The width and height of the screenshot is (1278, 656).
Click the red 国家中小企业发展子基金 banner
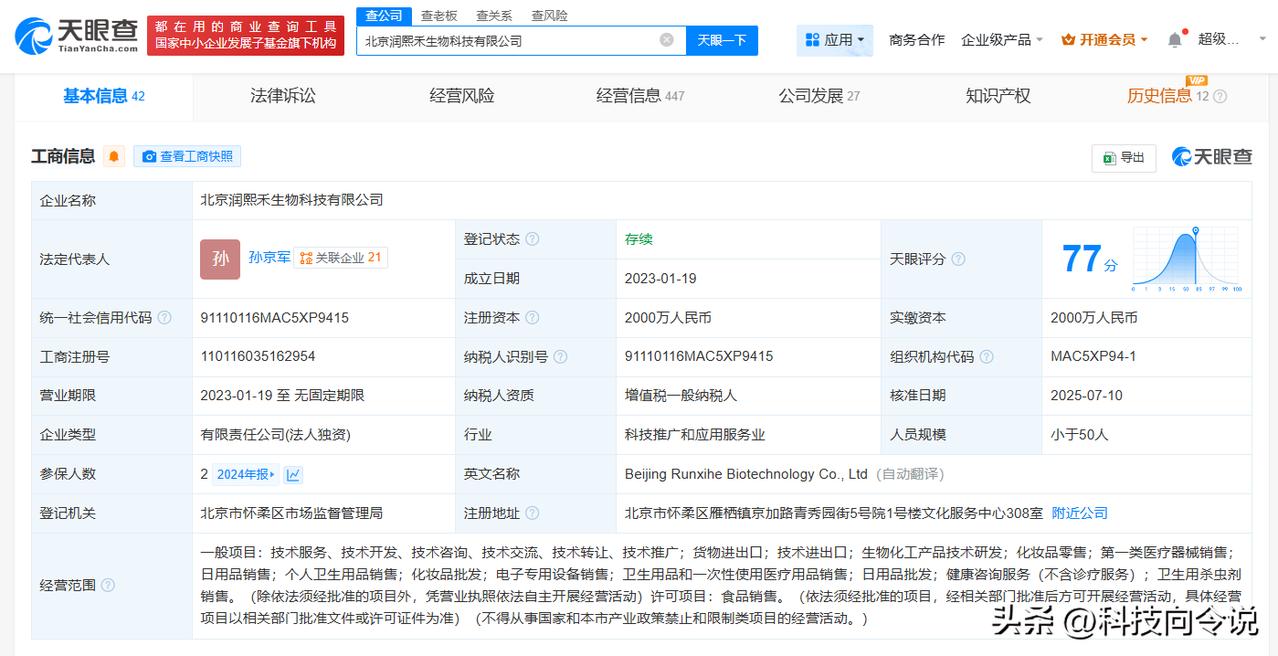click(x=247, y=36)
